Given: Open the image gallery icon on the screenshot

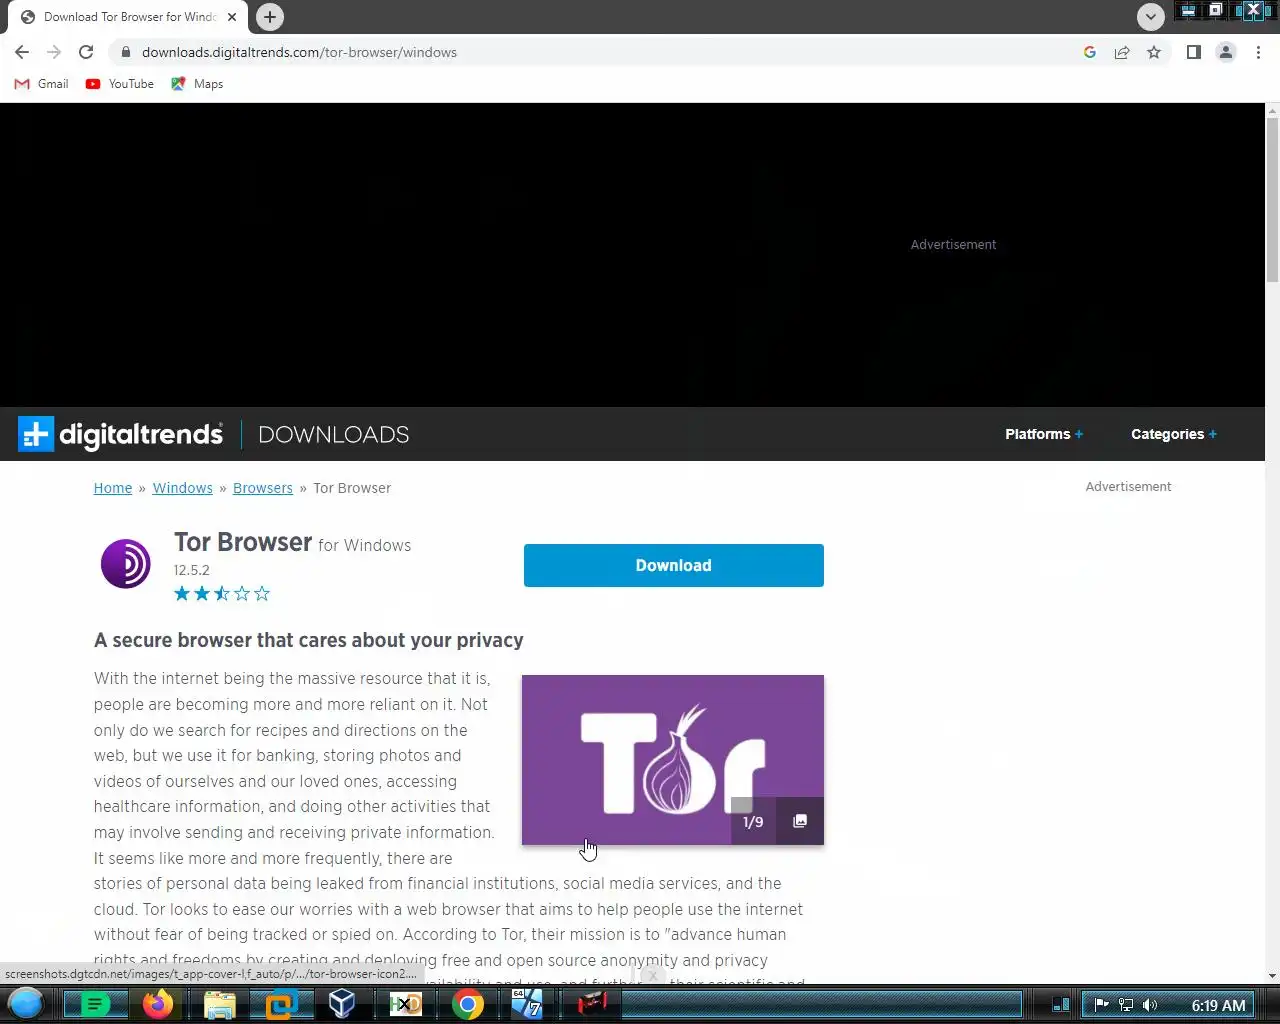Looking at the screenshot, I should pos(800,821).
